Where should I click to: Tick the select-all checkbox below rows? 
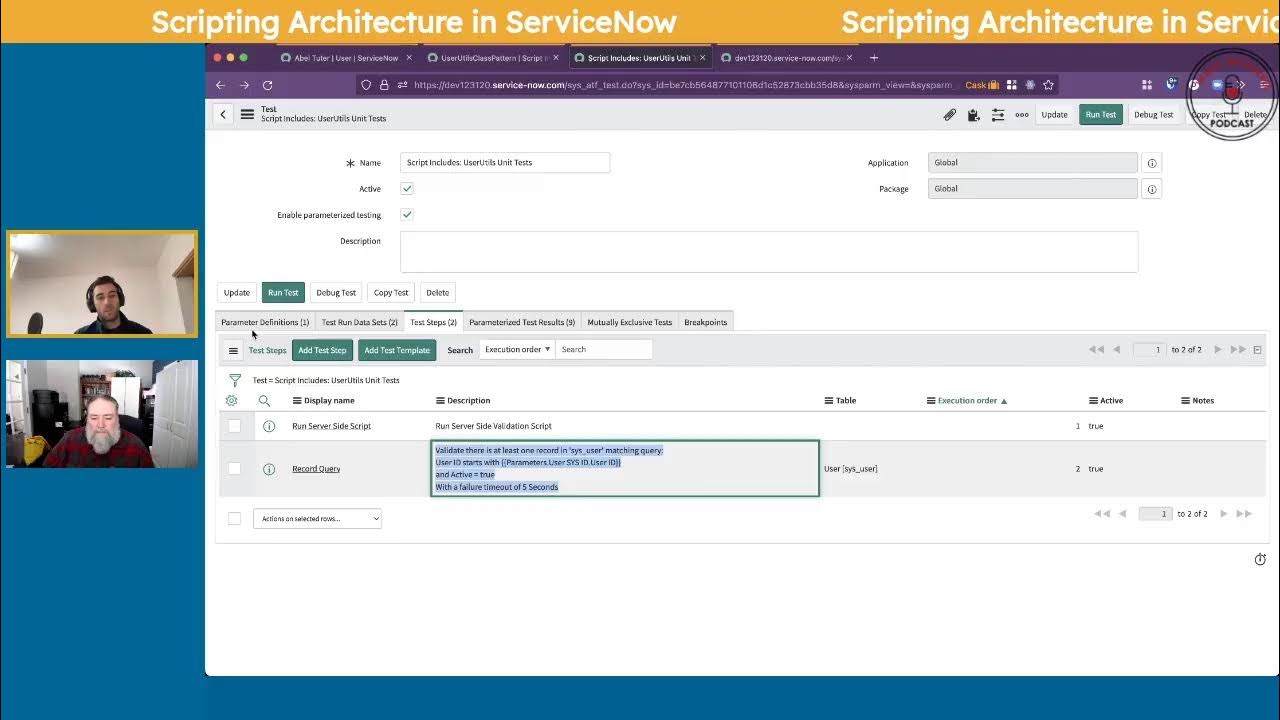click(234, 518)
